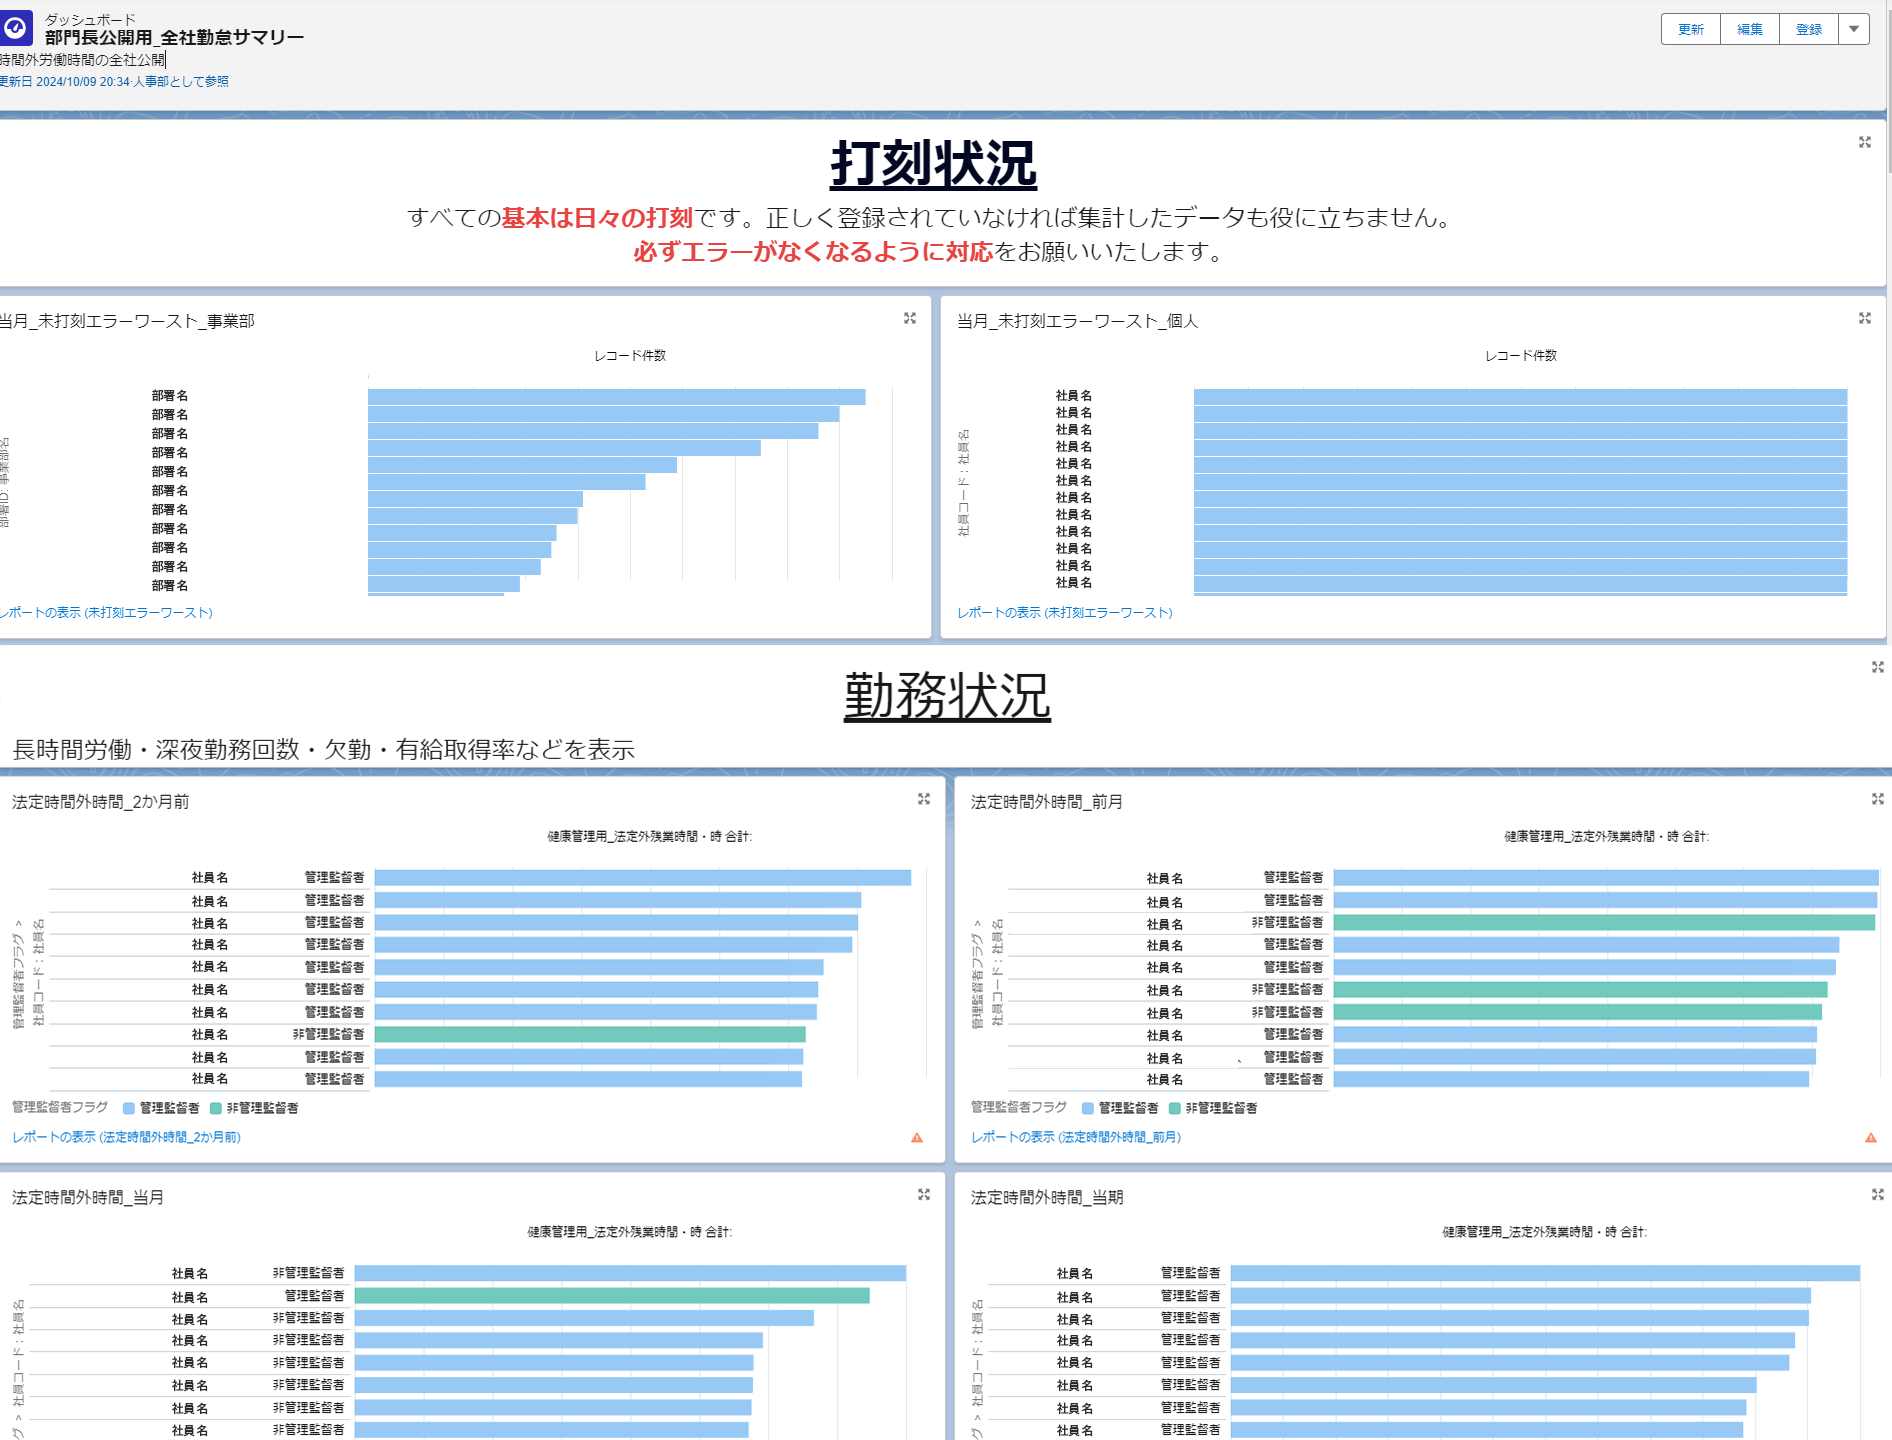Click the warning triangle under 法定時間外時間_前月
Viewport: 1892px width, 1440px height.
pyautogui.click(x=1871, y=1137)
